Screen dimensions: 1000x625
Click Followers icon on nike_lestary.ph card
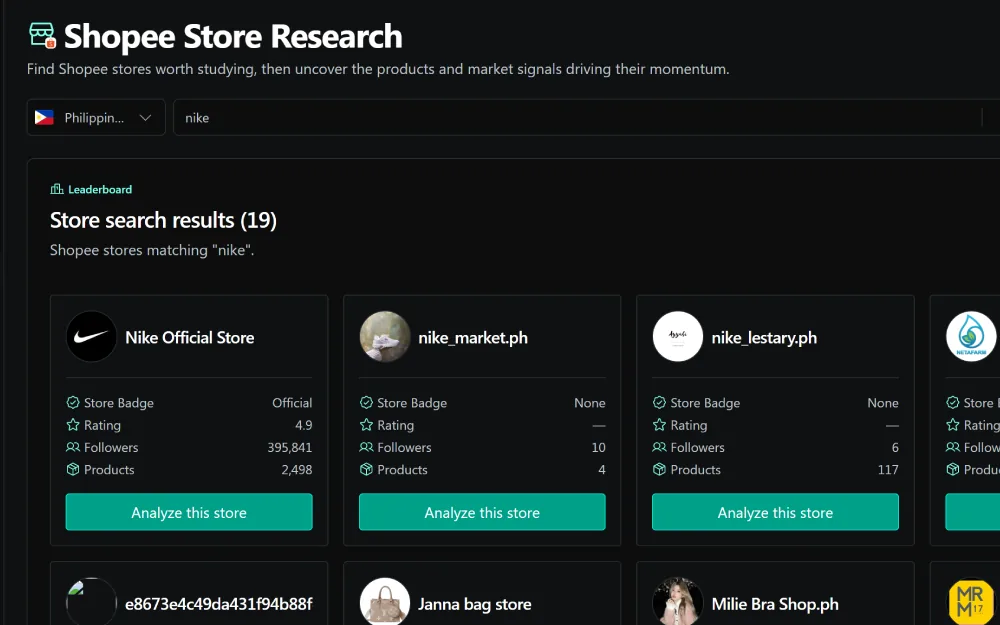[659, 447]
